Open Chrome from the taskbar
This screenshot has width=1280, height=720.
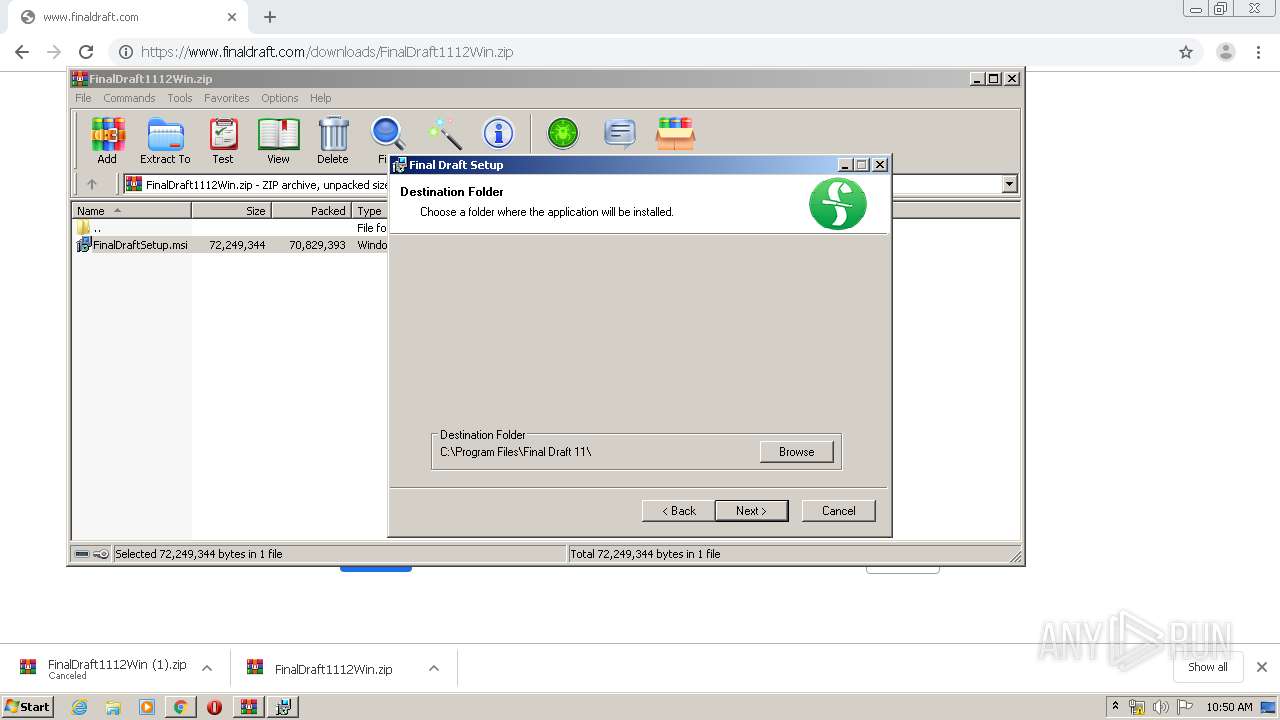coord(180,707)
